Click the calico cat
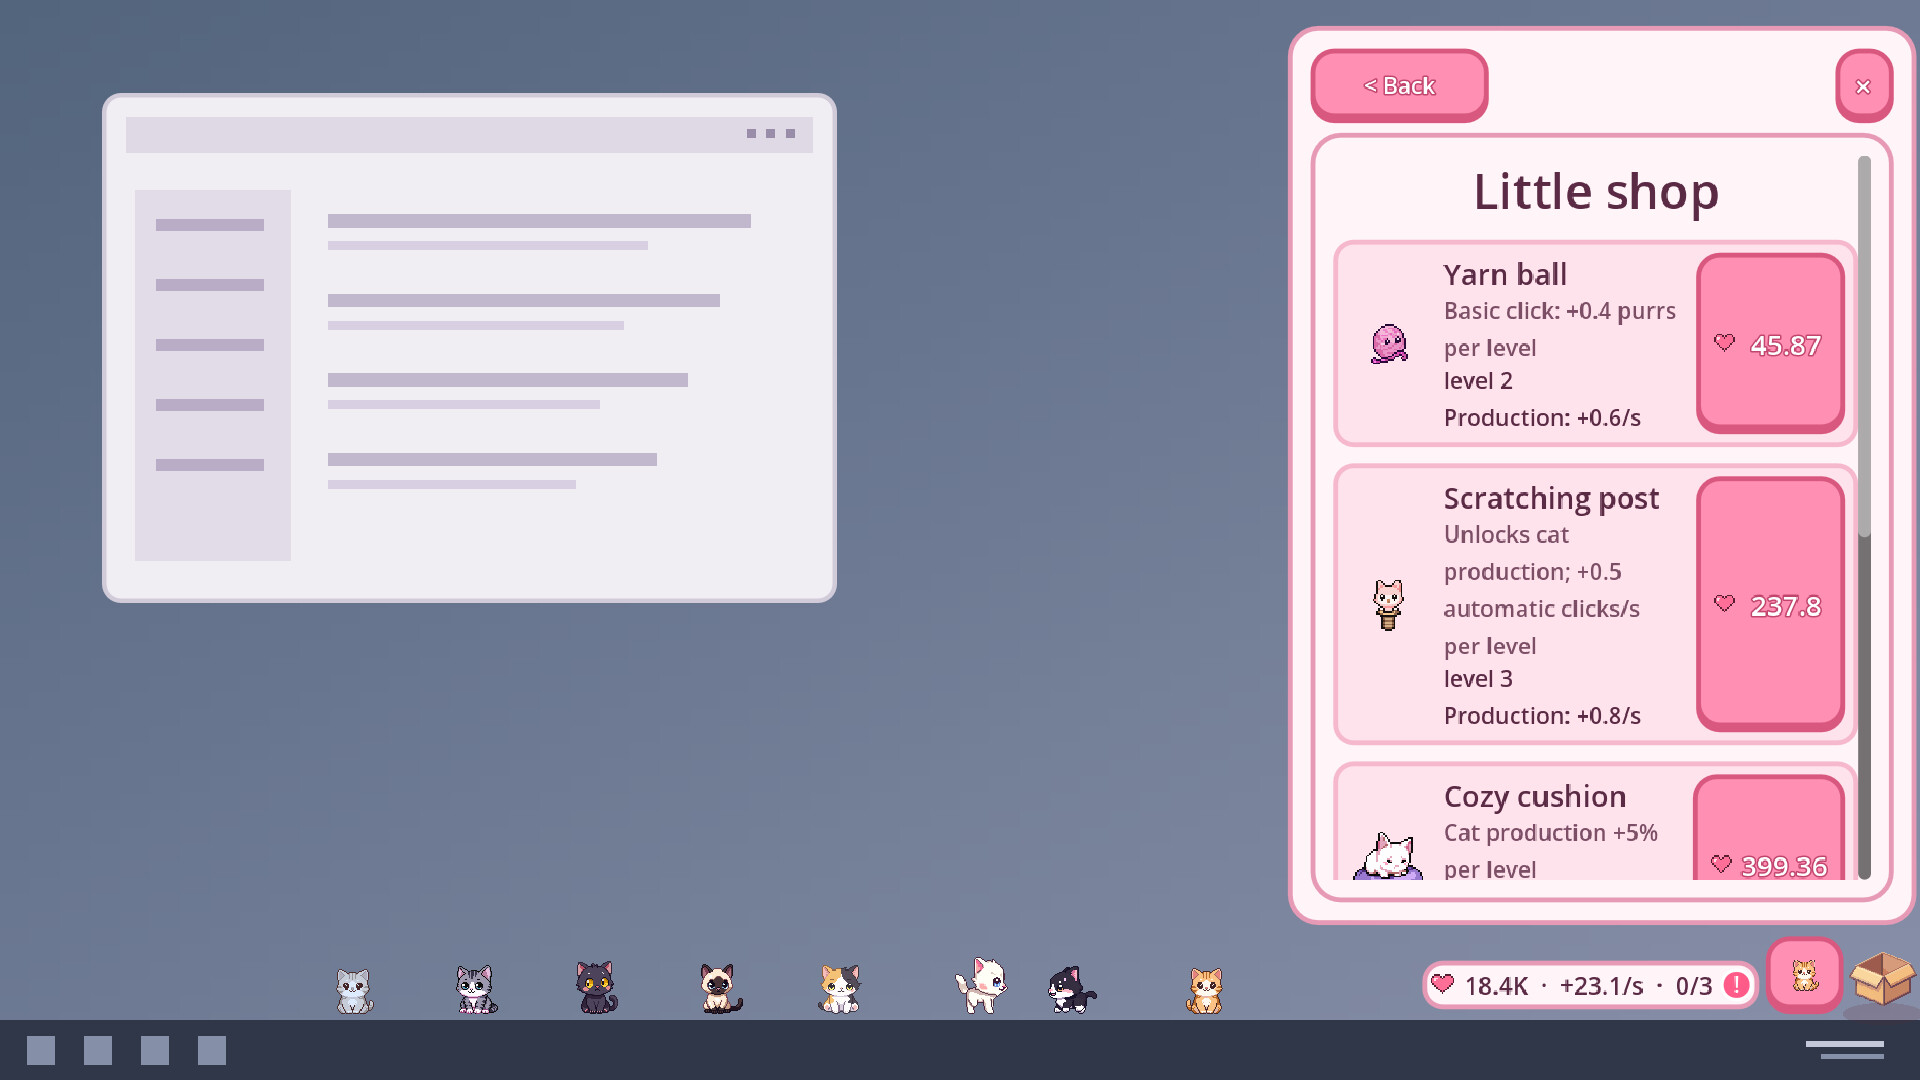1920x1080 pixels. tap(840, 989)
